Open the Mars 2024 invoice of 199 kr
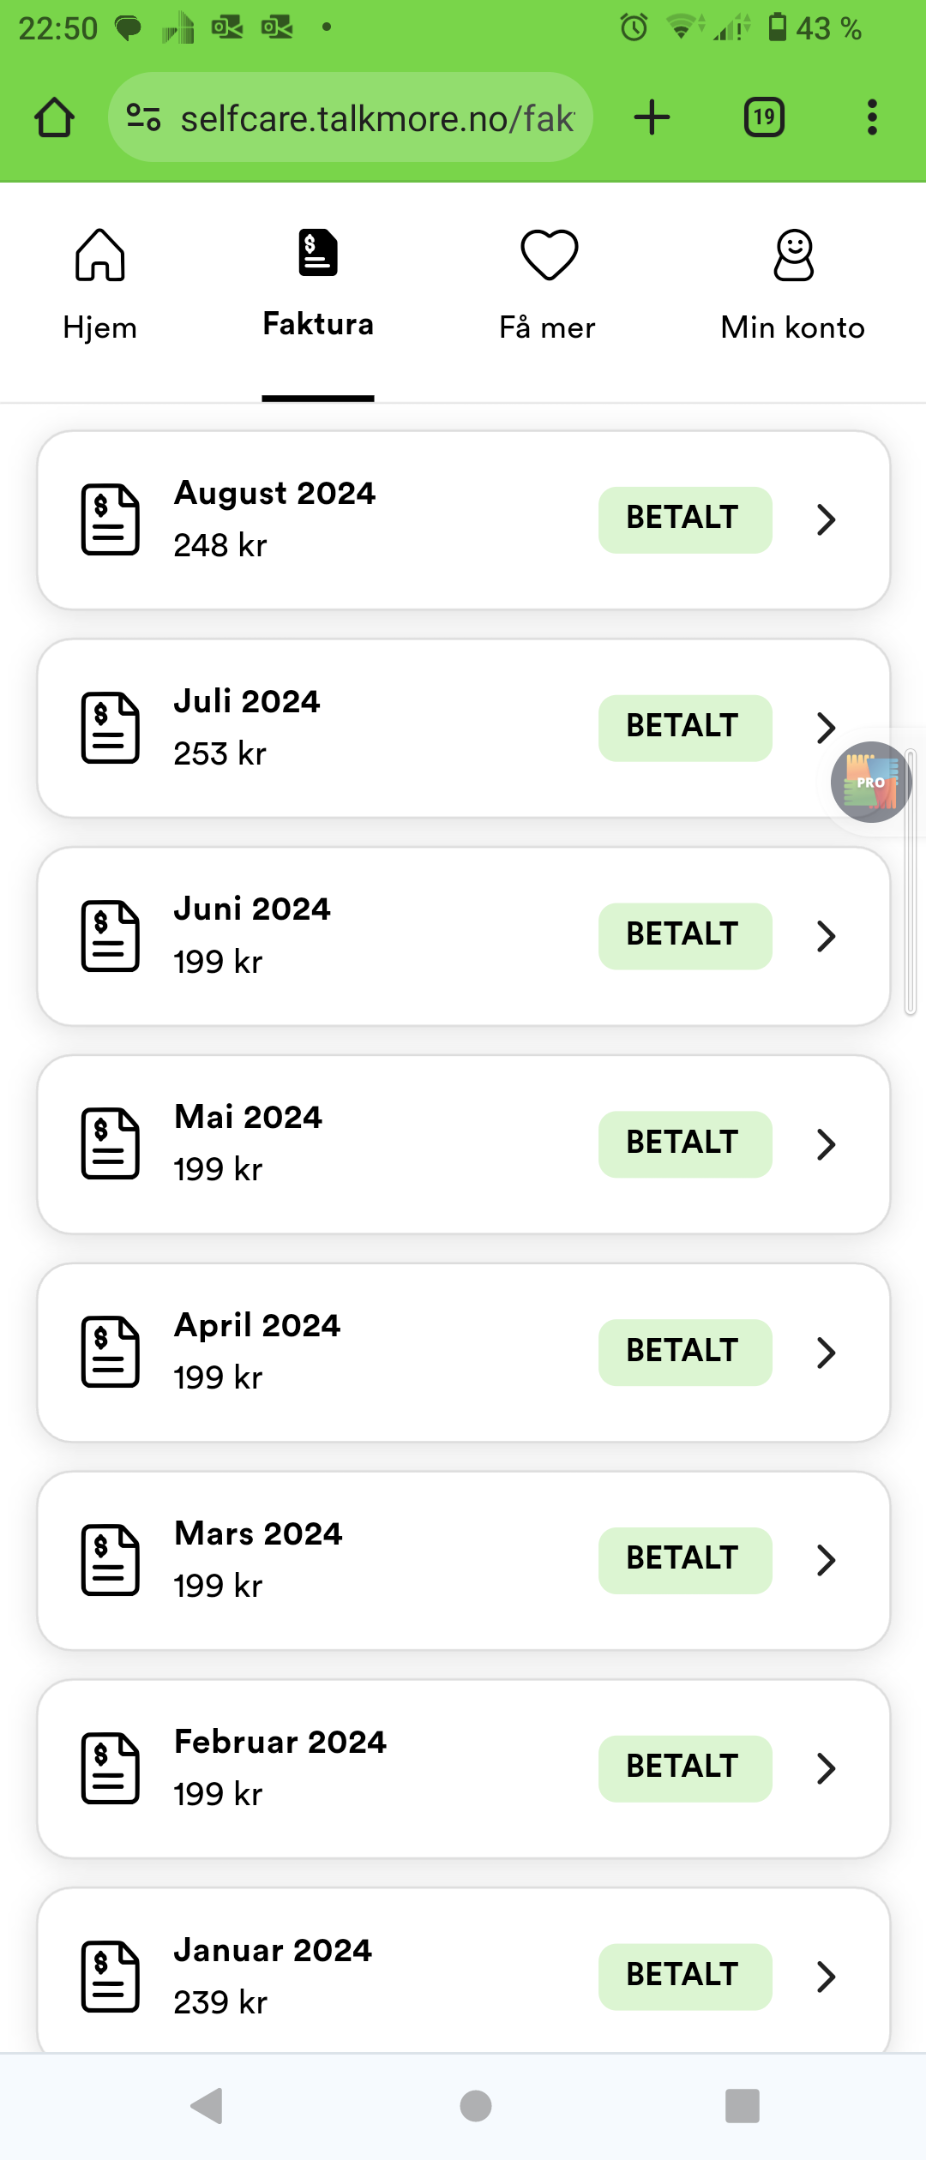Image resolution: width=926 pixels, height=2160 pixels. (463, 1560)
